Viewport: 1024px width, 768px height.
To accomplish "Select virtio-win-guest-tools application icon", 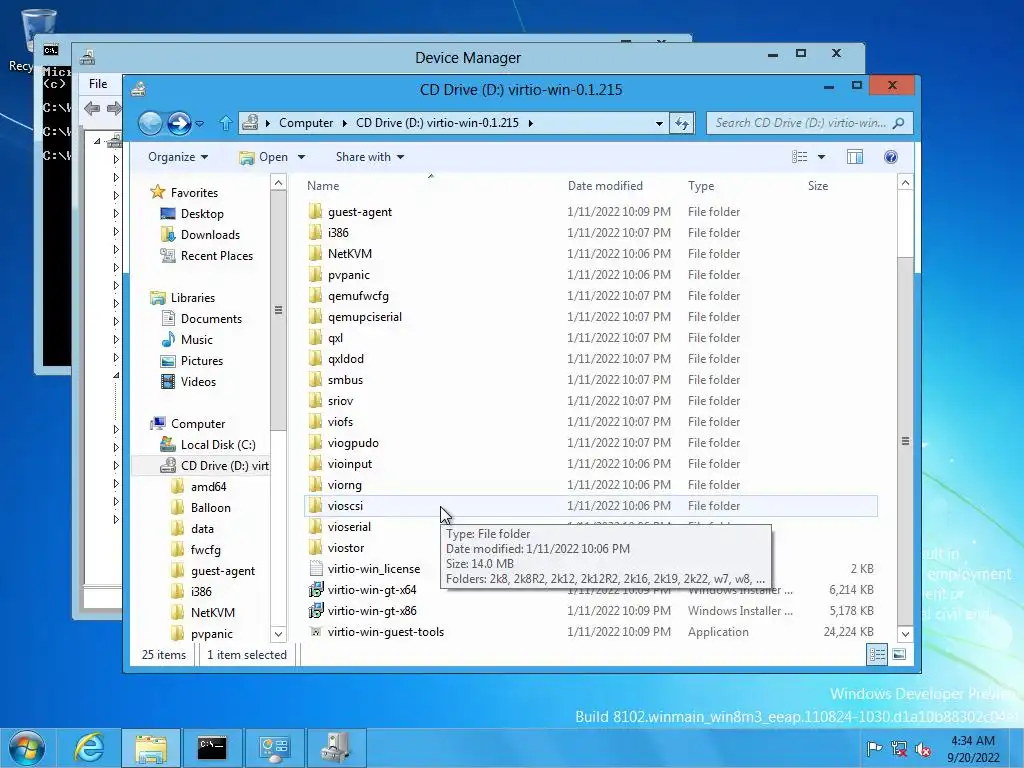I will coord(316,632).
